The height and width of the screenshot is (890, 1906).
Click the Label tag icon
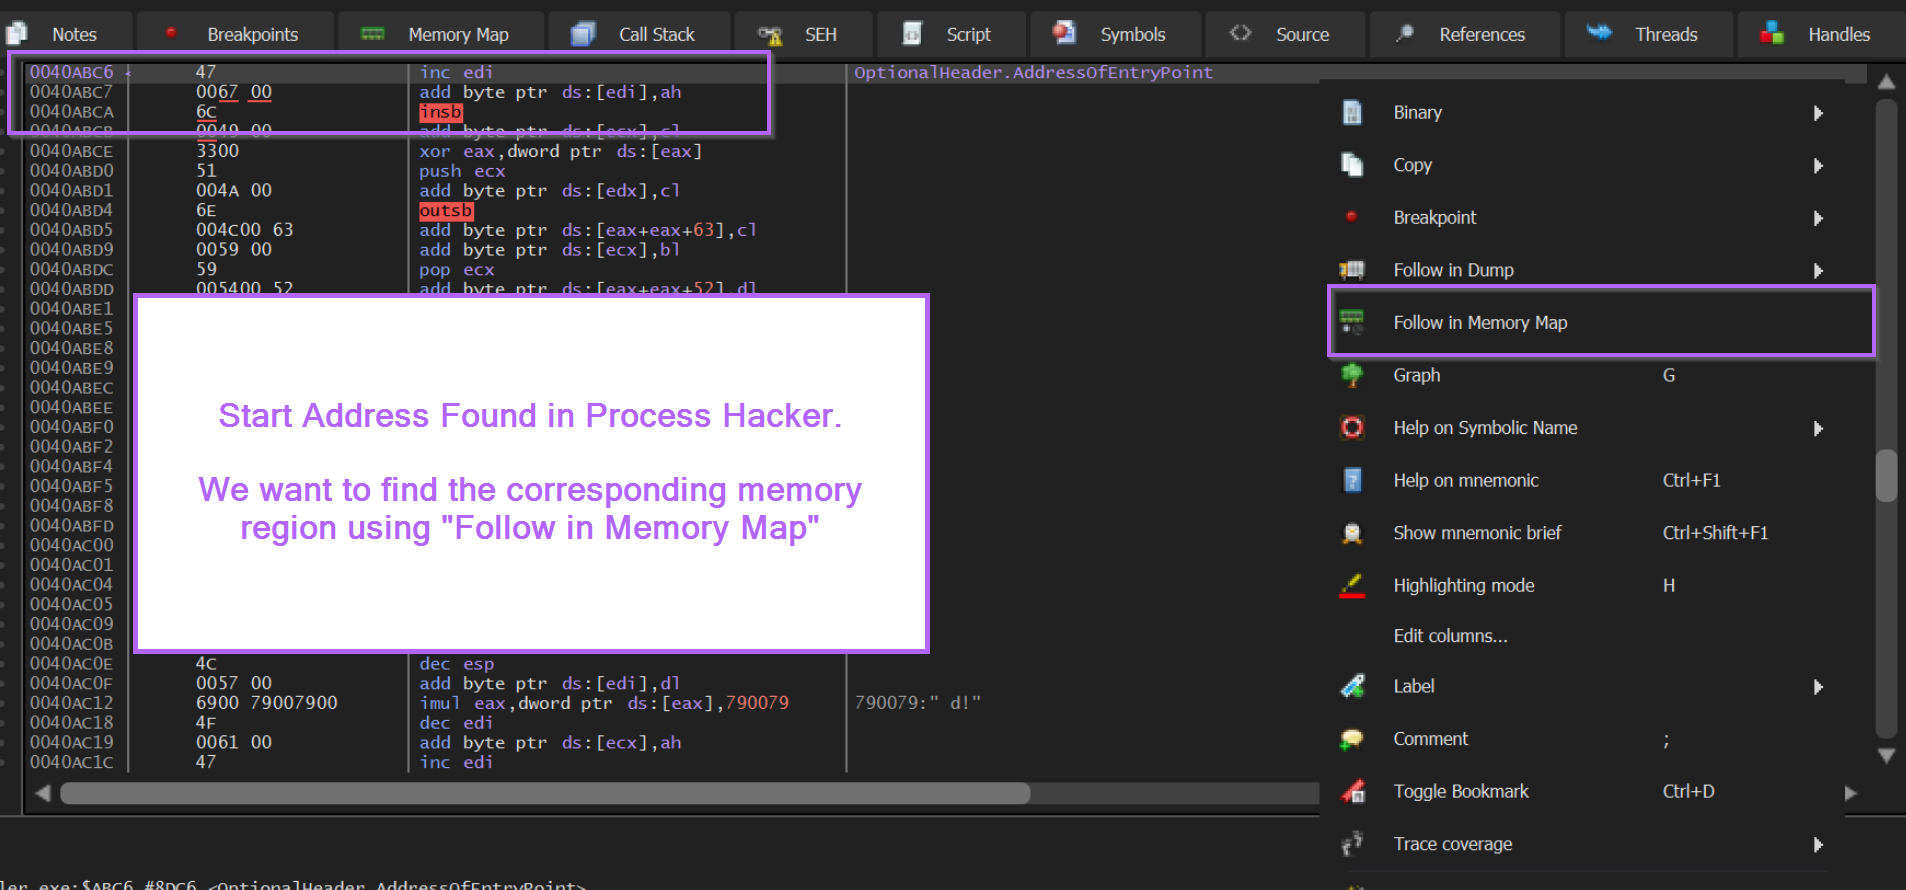click(x=1352, y=686)
